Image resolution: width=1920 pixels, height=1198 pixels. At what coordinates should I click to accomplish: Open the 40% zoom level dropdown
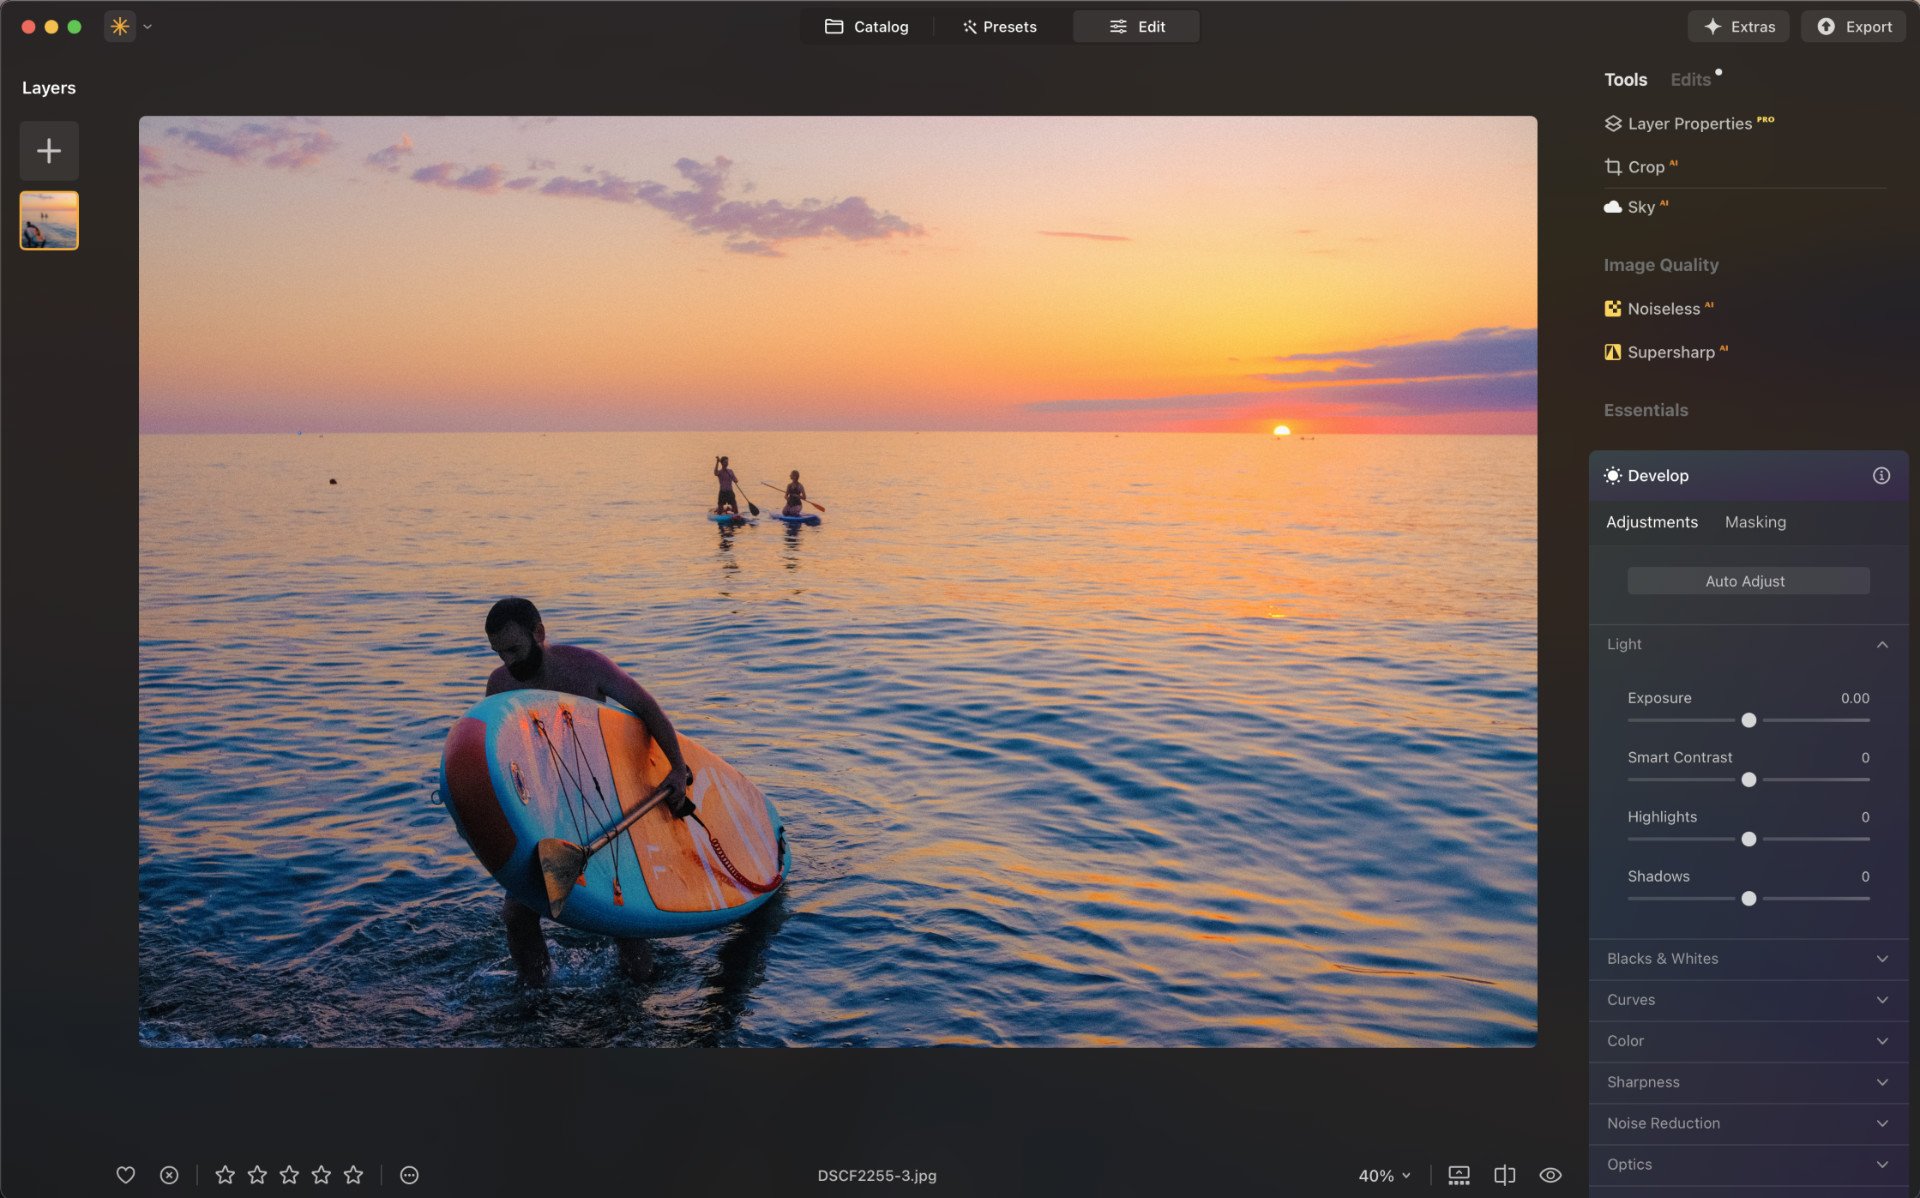pos(1383,1176)
